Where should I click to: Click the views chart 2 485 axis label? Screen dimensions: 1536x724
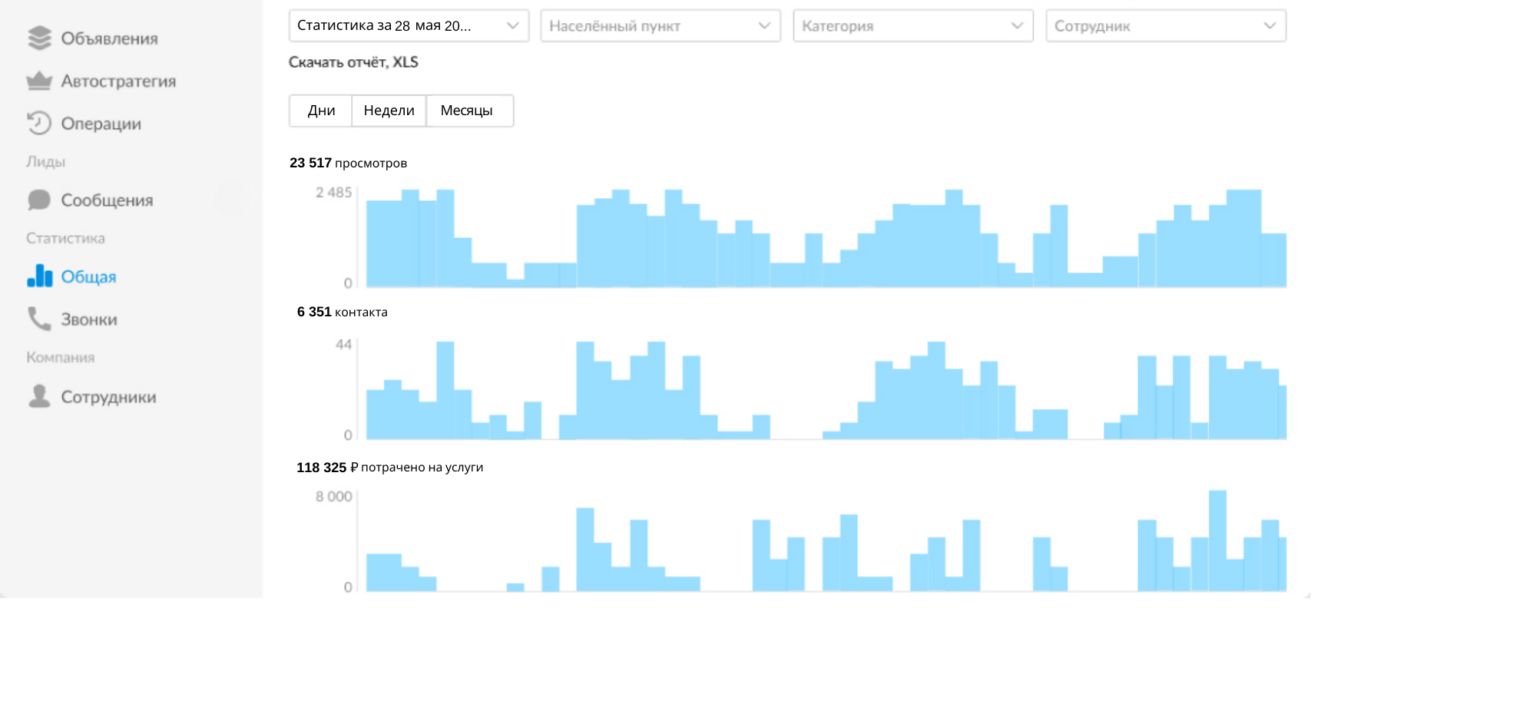point(333,192)
